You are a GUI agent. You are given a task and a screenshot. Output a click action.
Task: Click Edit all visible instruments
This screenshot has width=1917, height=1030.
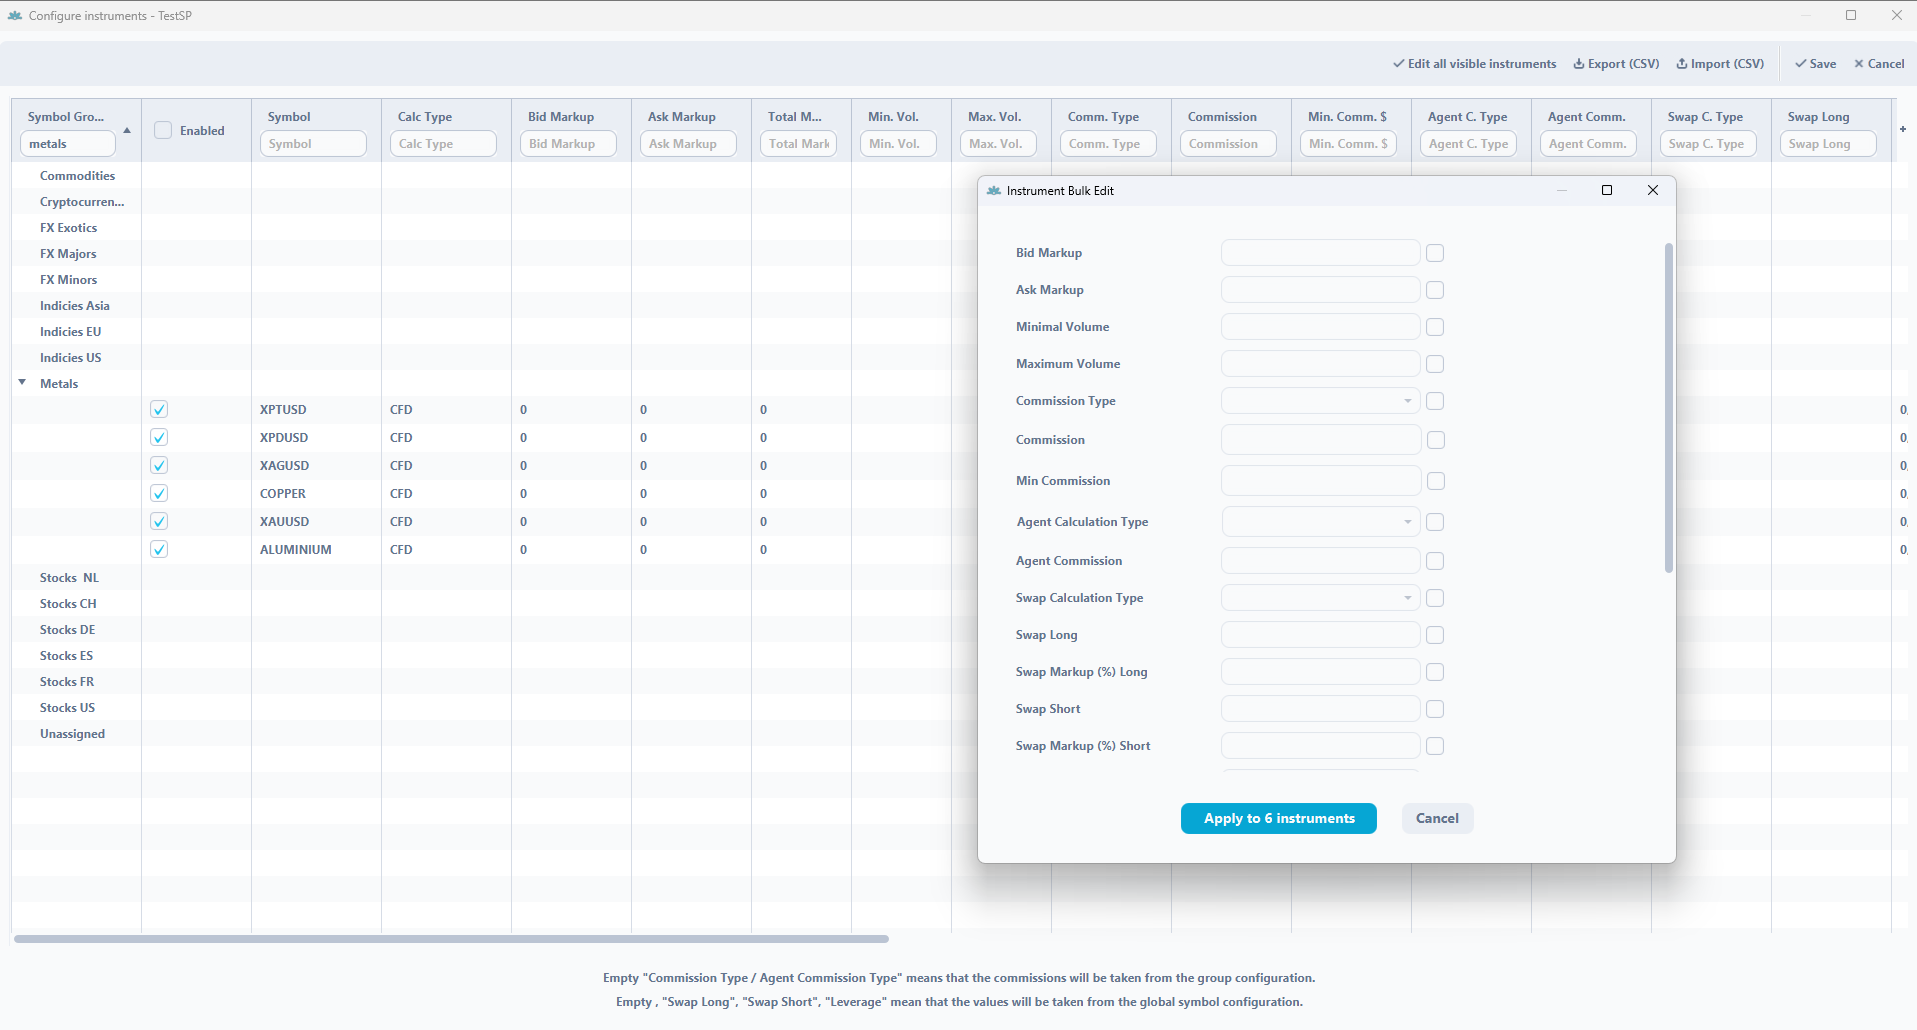tap(1474, 64)
